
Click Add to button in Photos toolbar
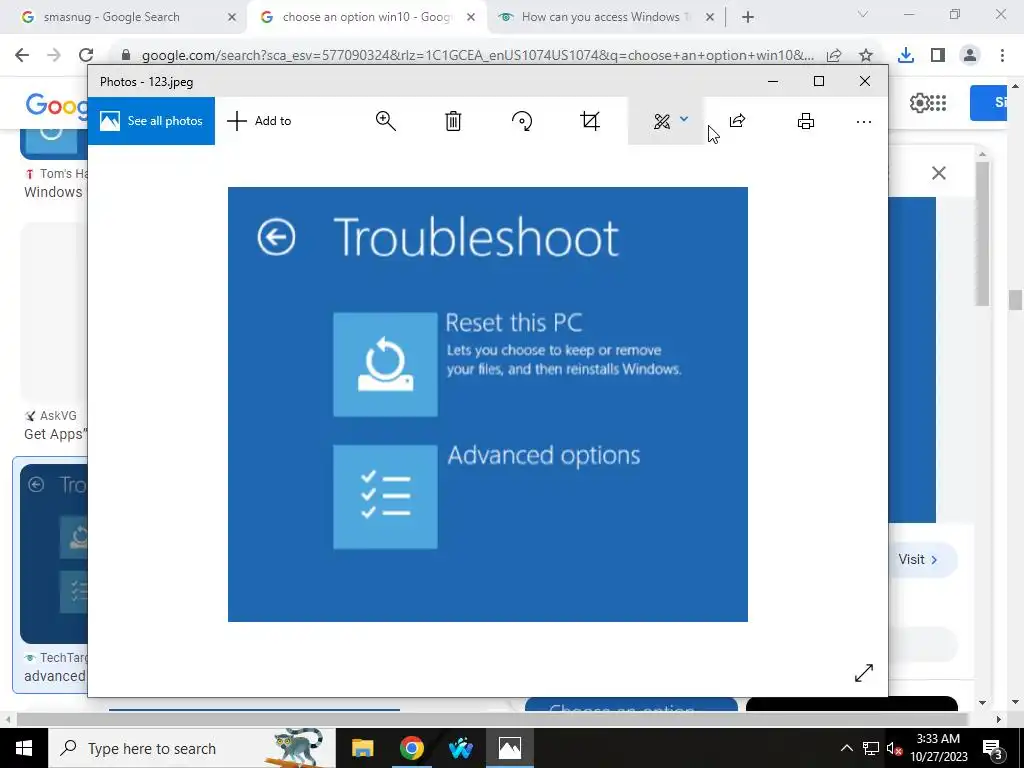coord(259,121)
